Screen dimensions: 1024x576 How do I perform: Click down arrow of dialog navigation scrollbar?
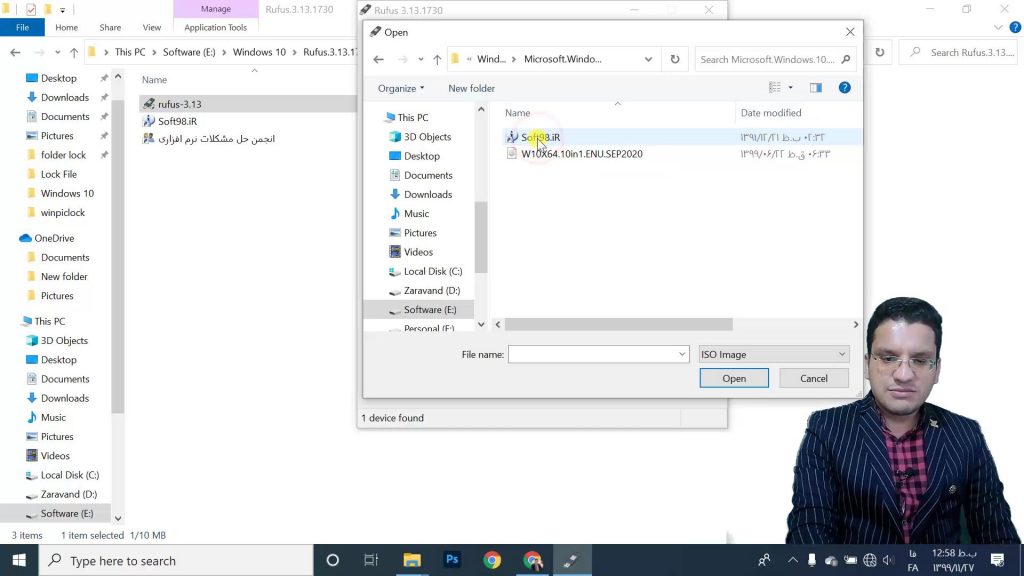(481, 325)
